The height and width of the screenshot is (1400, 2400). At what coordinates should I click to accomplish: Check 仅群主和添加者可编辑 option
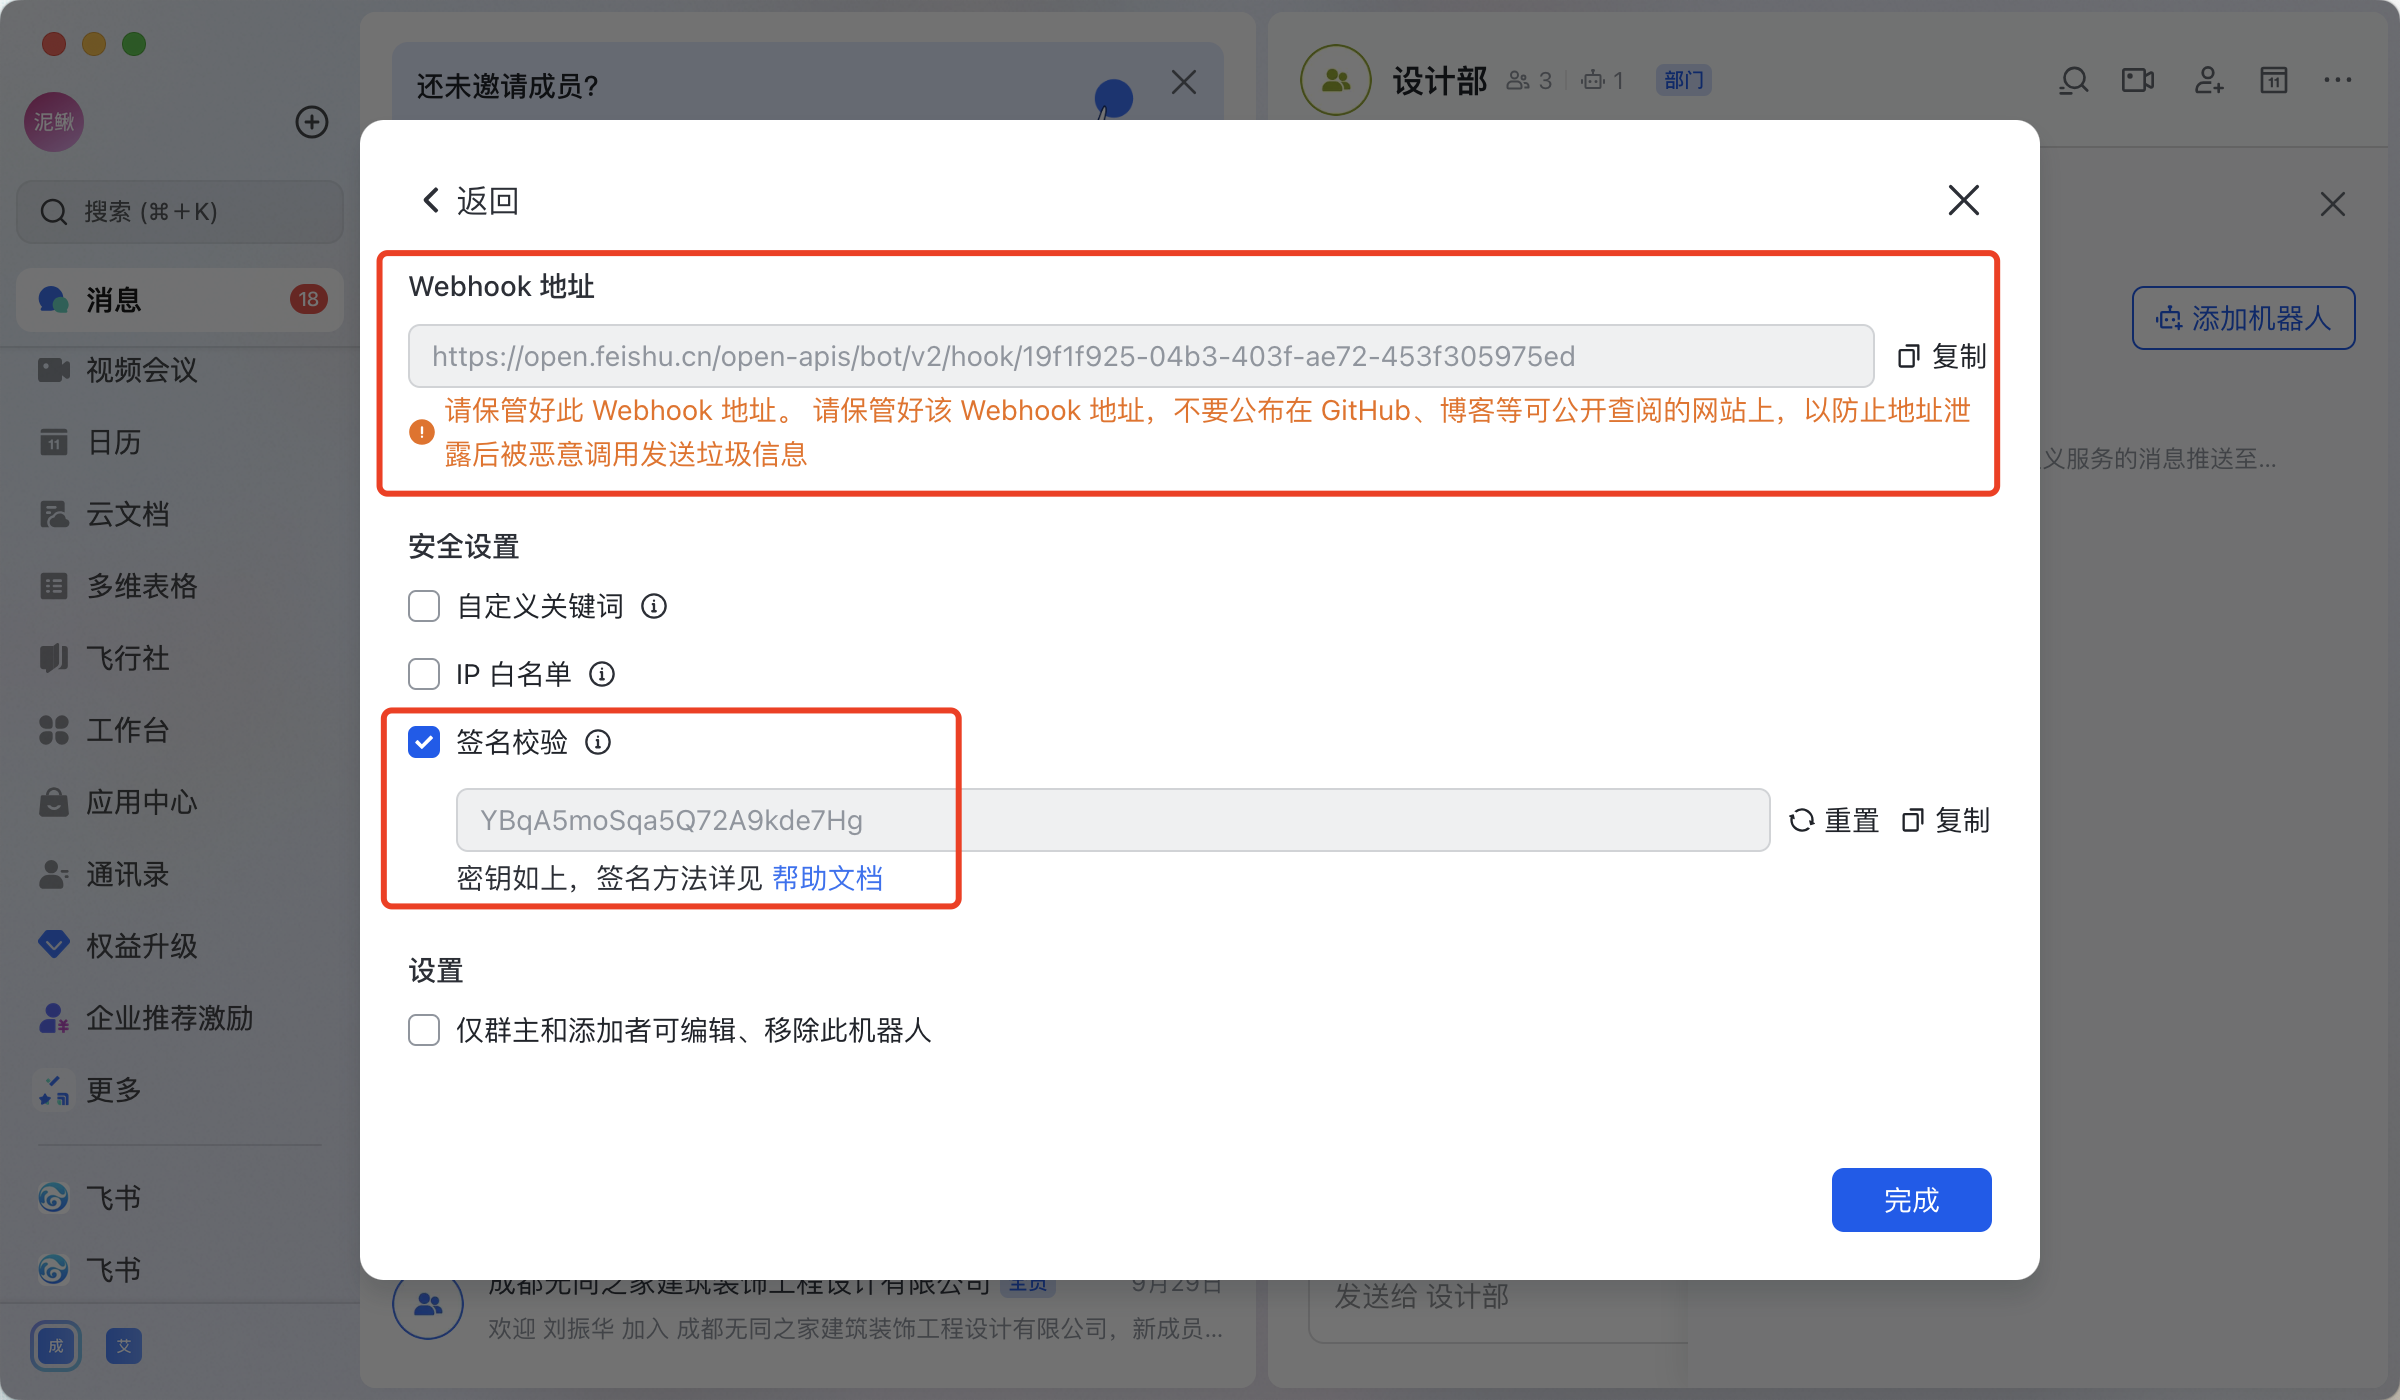point(424,1030)
